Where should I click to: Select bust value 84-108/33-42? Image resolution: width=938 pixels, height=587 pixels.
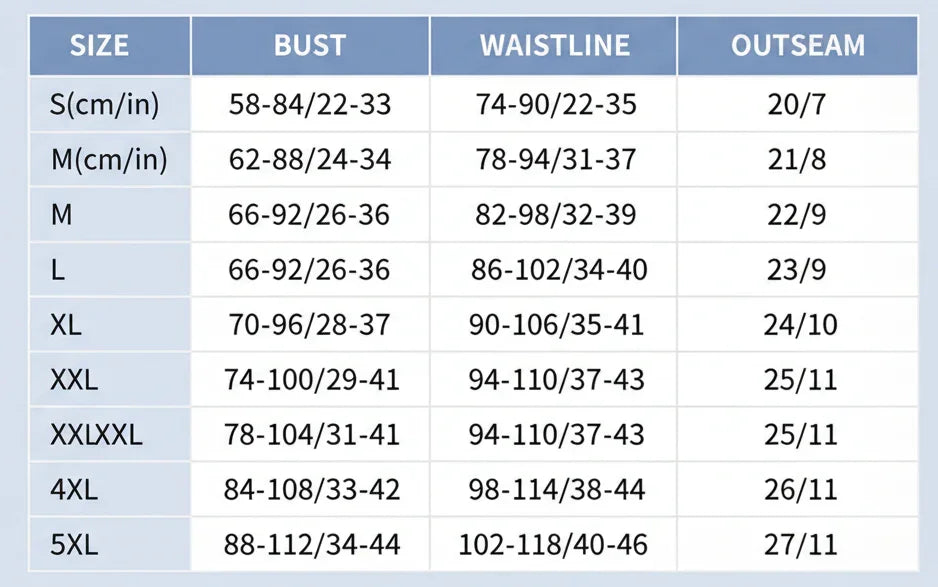tap(314, 490)
